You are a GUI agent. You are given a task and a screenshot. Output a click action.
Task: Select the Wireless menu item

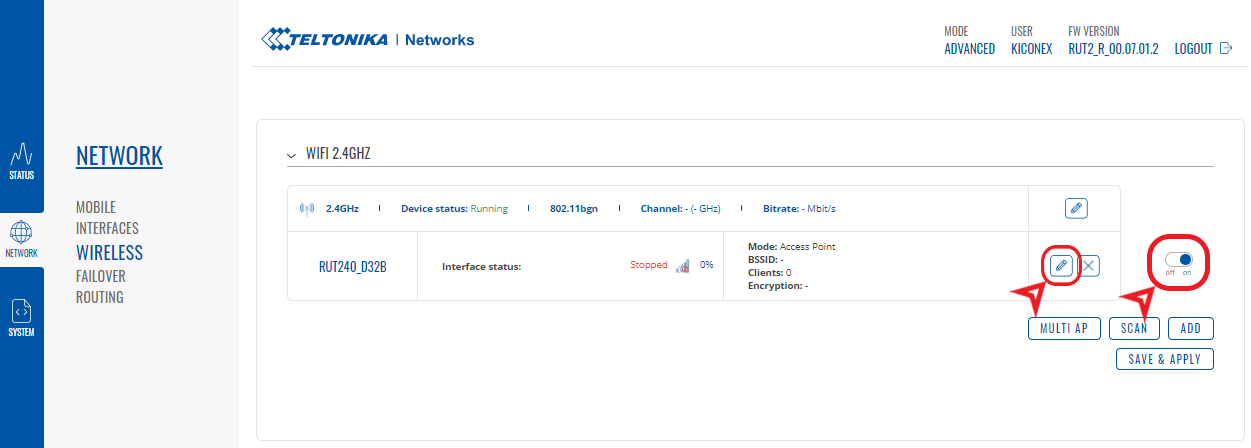coord(109,252)
